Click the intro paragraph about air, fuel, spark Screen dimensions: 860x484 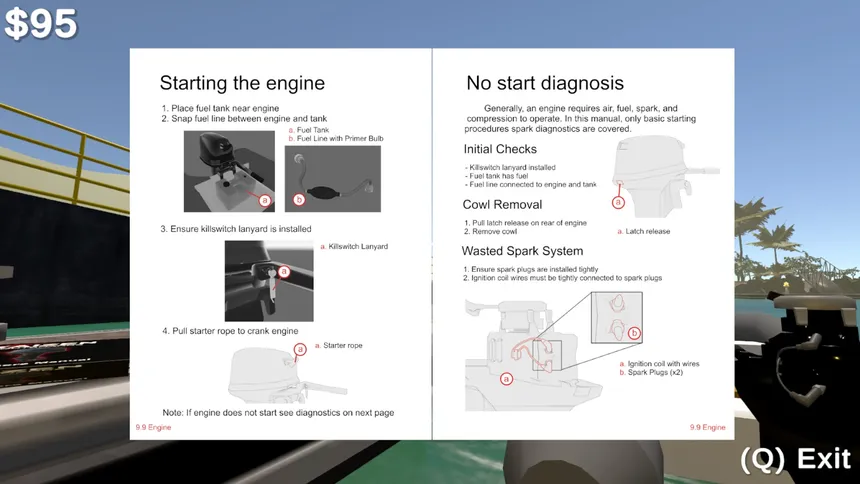point(580,119)
